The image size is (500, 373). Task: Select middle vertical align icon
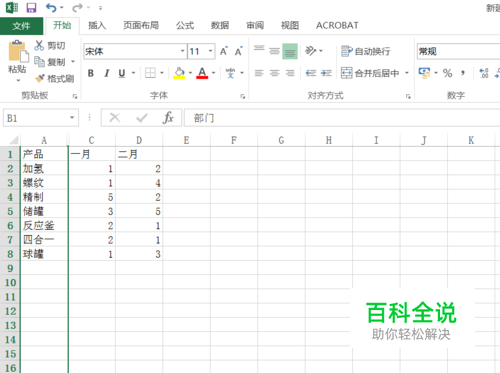pyautogui.click(x=274, y=51)
